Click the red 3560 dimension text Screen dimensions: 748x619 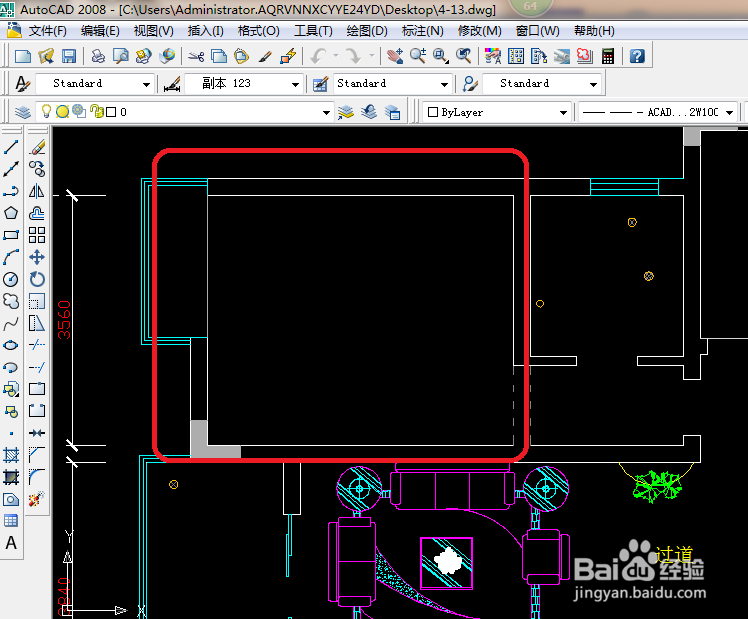pyautogui.click(x=64, y=320)
